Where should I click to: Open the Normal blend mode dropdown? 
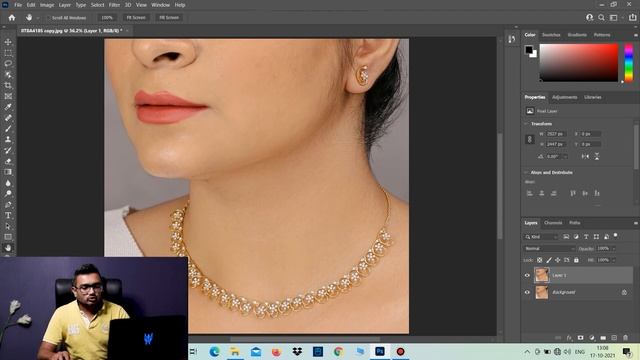coord(549,249)
